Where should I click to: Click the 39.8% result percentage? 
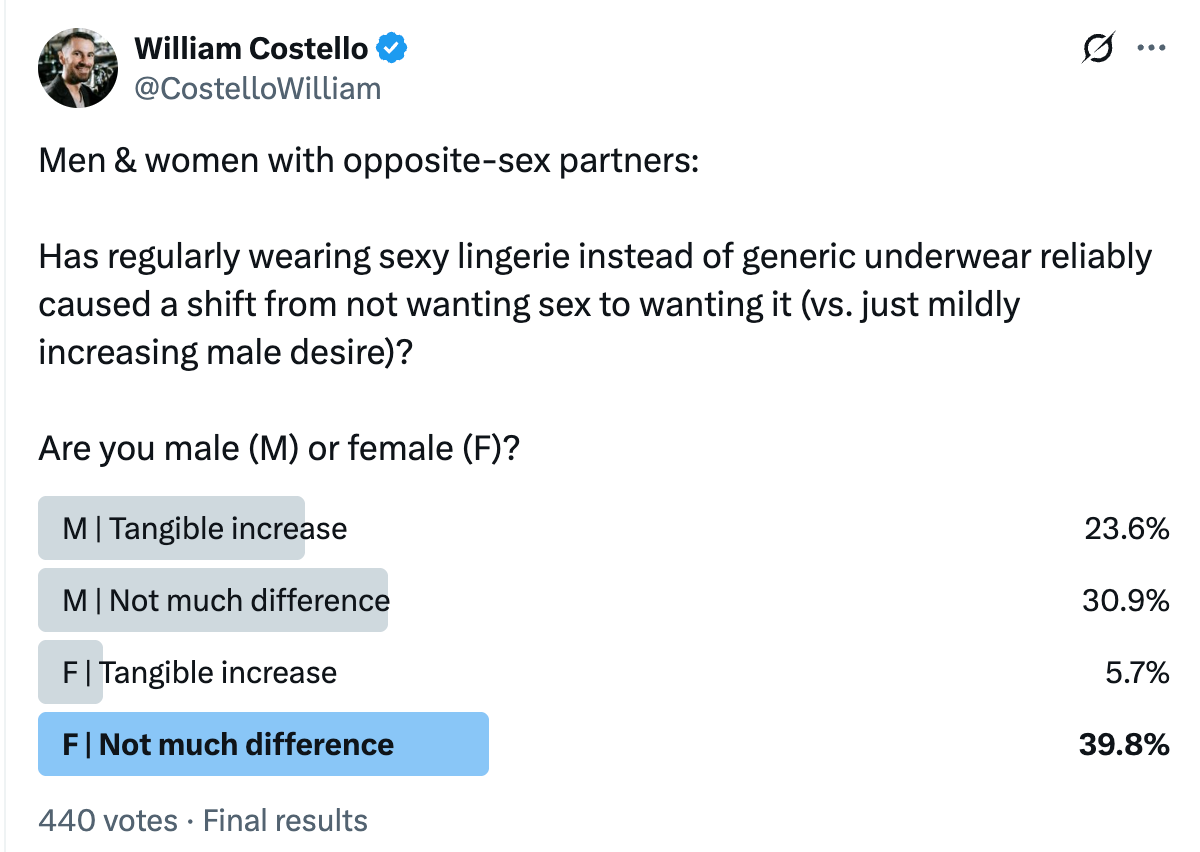(1126, 744)
